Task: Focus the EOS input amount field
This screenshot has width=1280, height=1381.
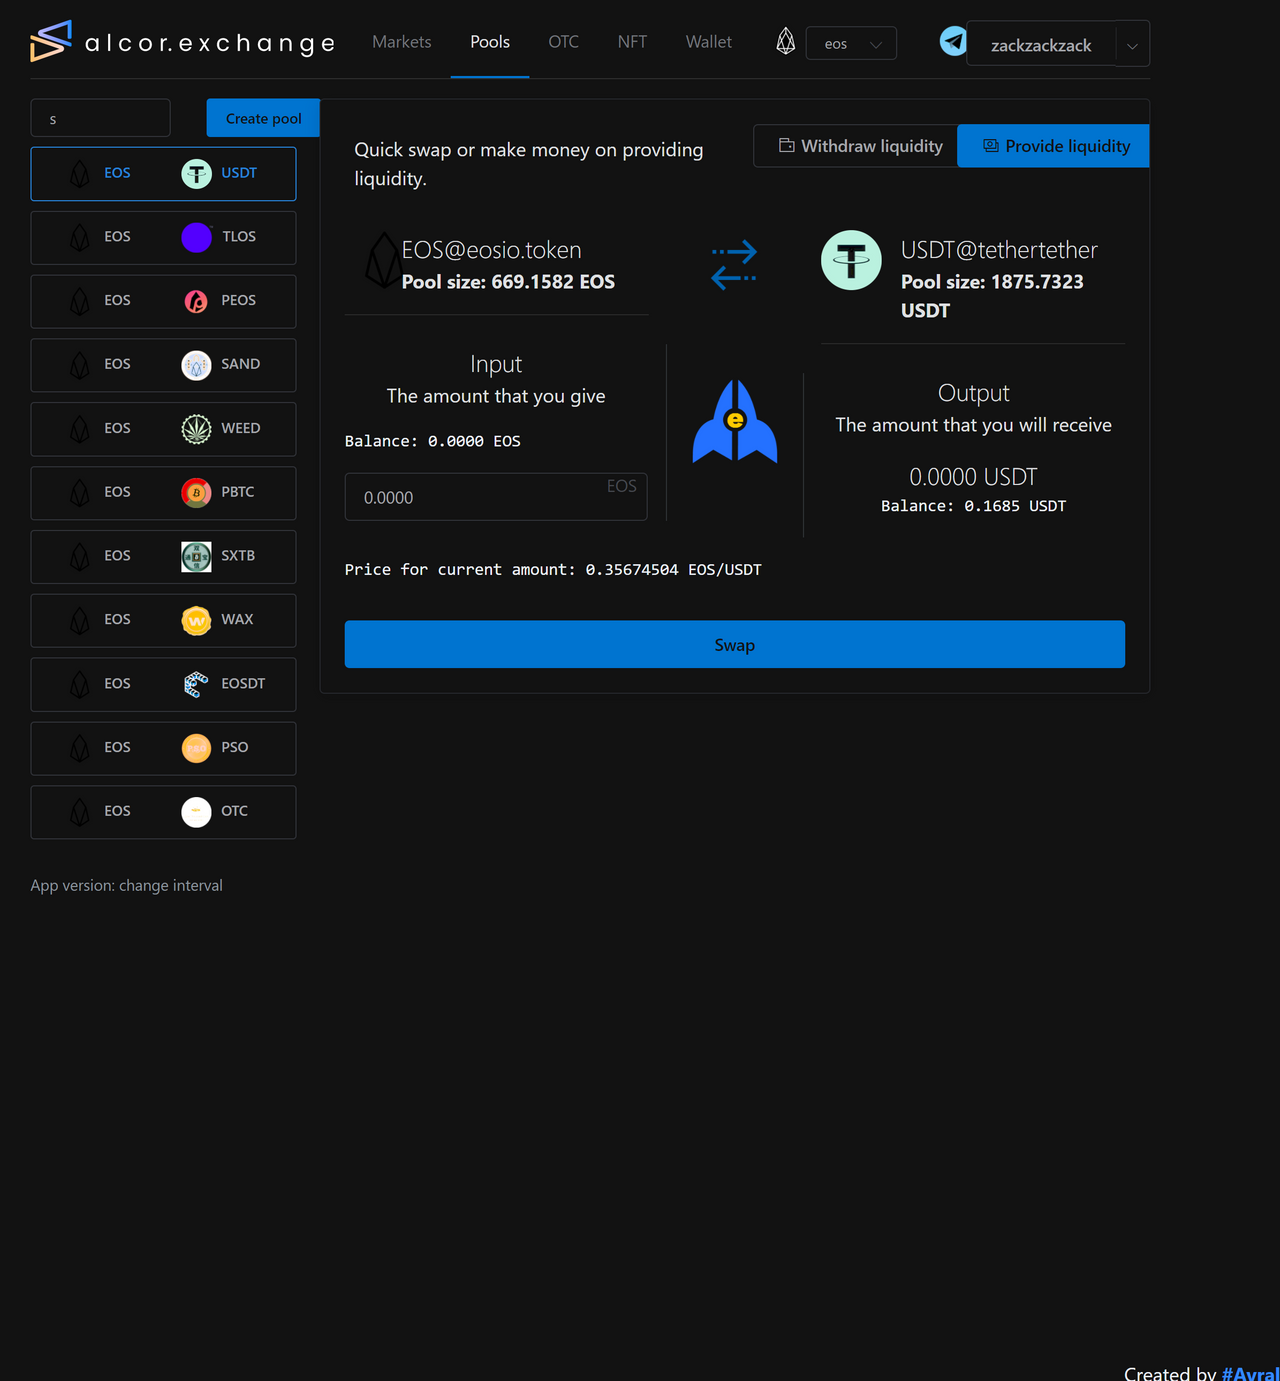Action: [x=496, y=497]
